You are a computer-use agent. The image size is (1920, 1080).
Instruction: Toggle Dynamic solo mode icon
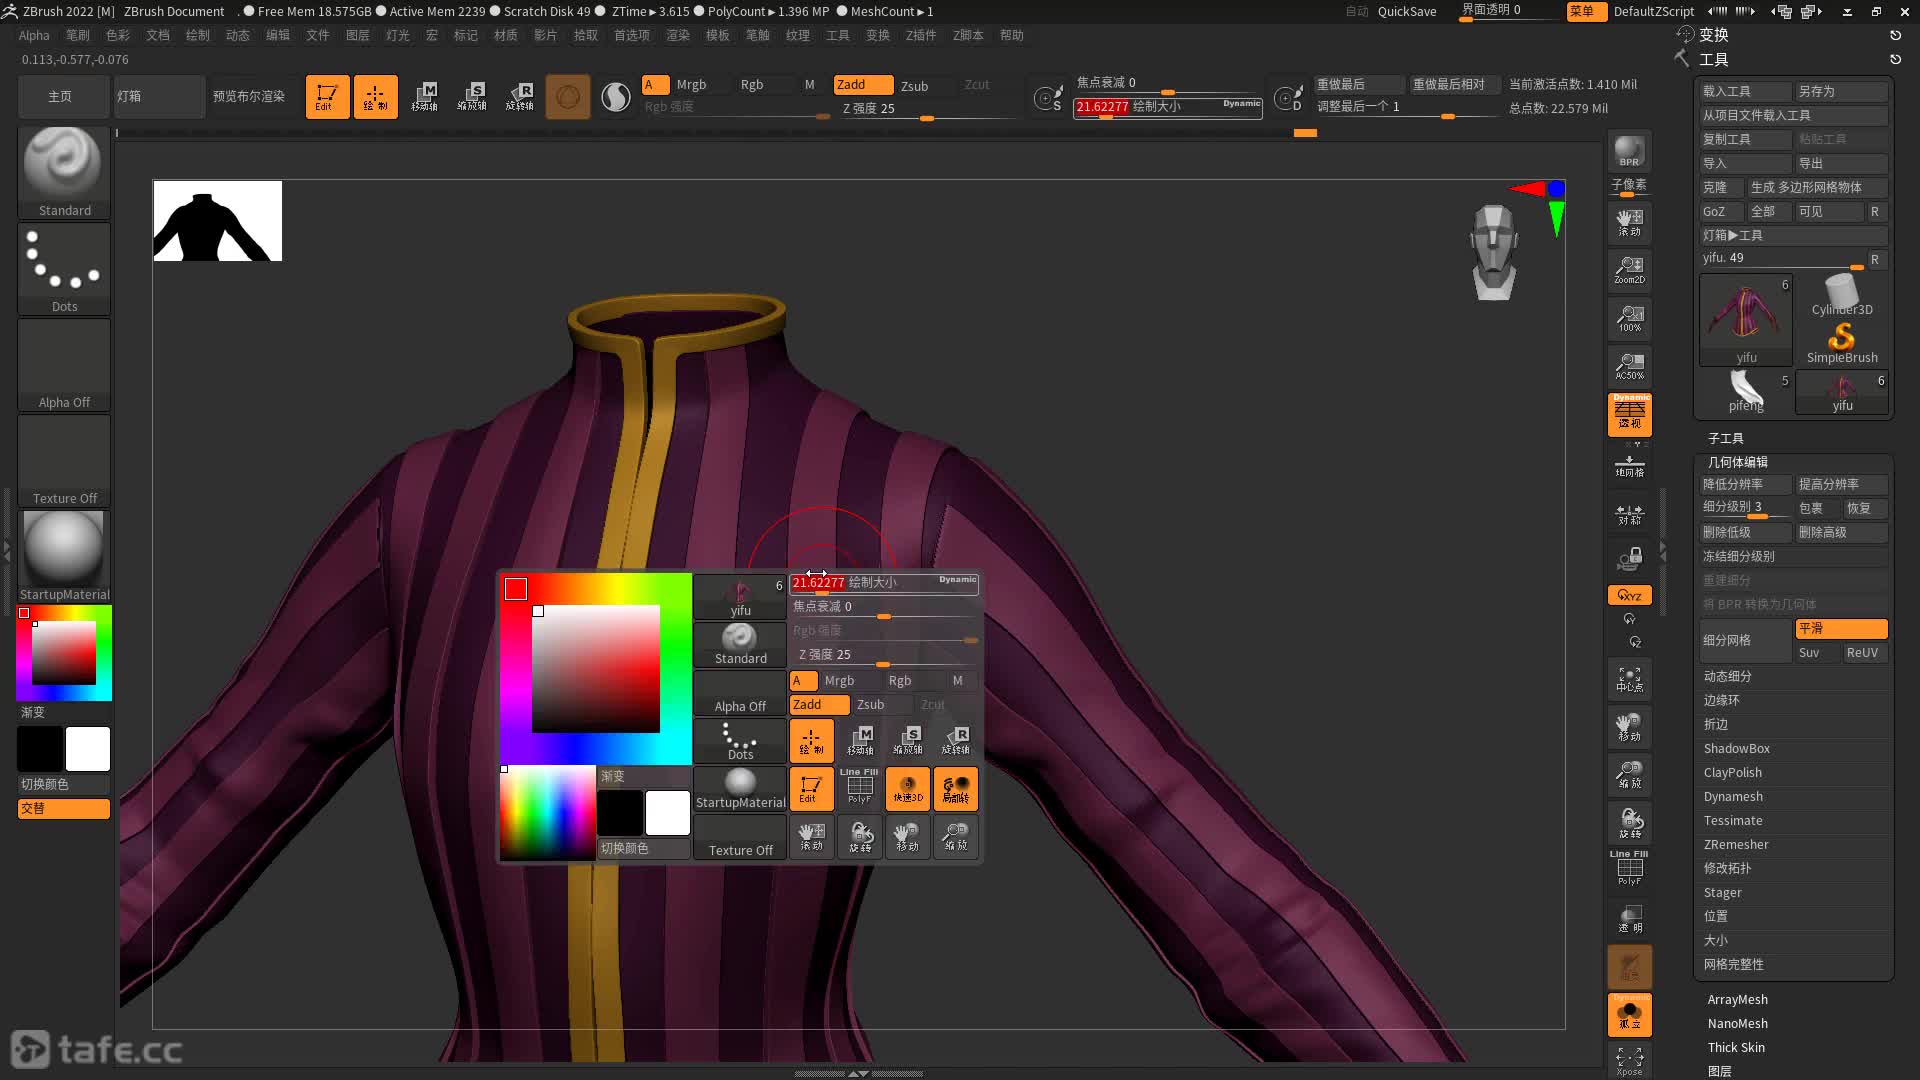click(1629, 1014)
